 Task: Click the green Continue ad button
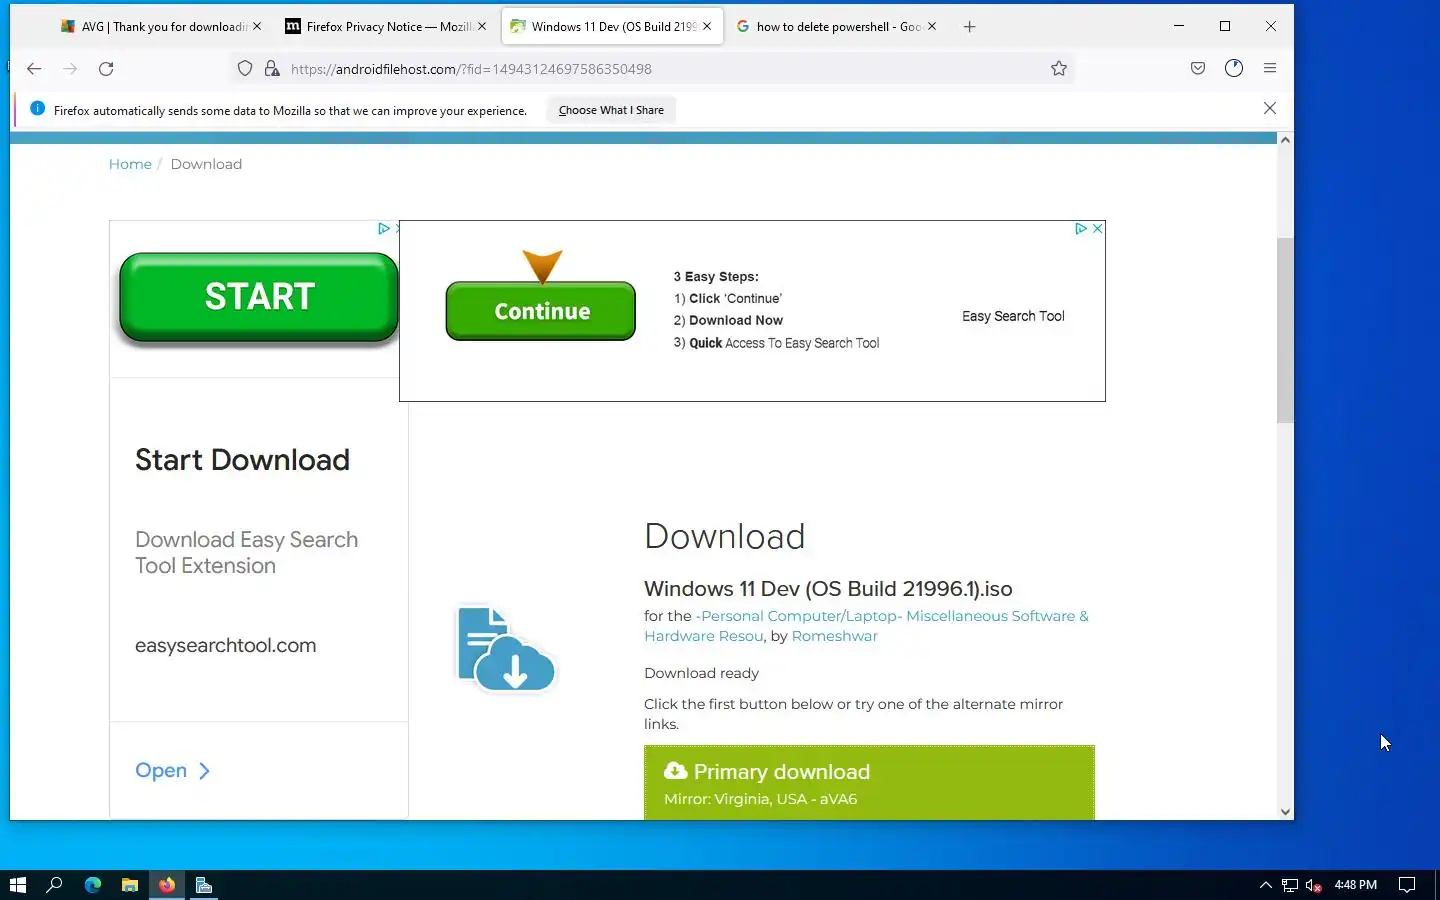541,311
